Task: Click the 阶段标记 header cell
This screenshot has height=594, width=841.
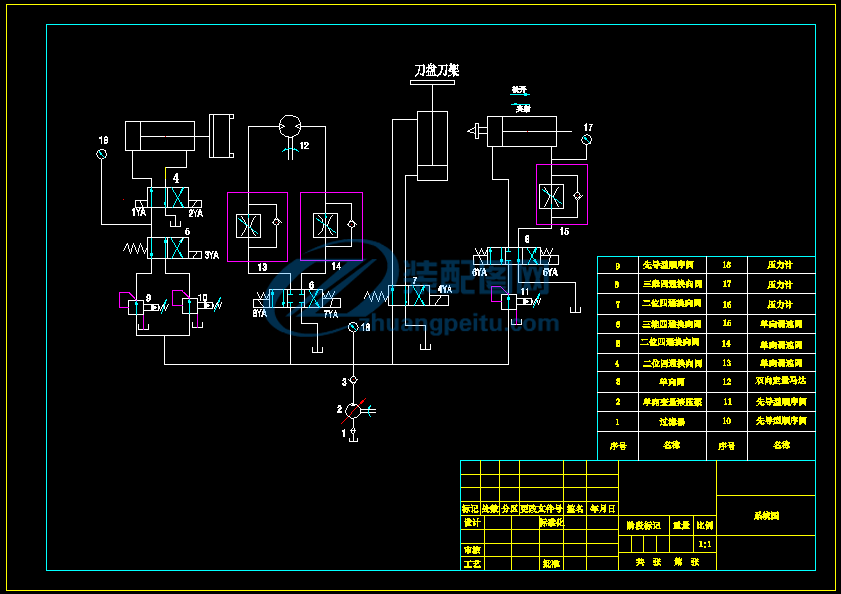Action: point(644,525)
